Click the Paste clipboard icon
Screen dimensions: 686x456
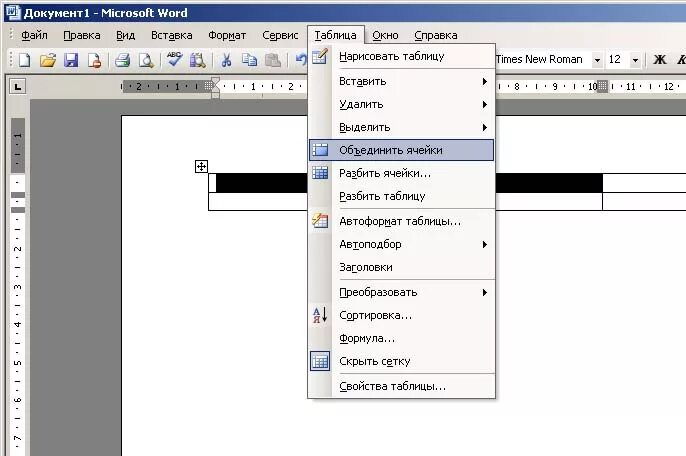[273, 60]
